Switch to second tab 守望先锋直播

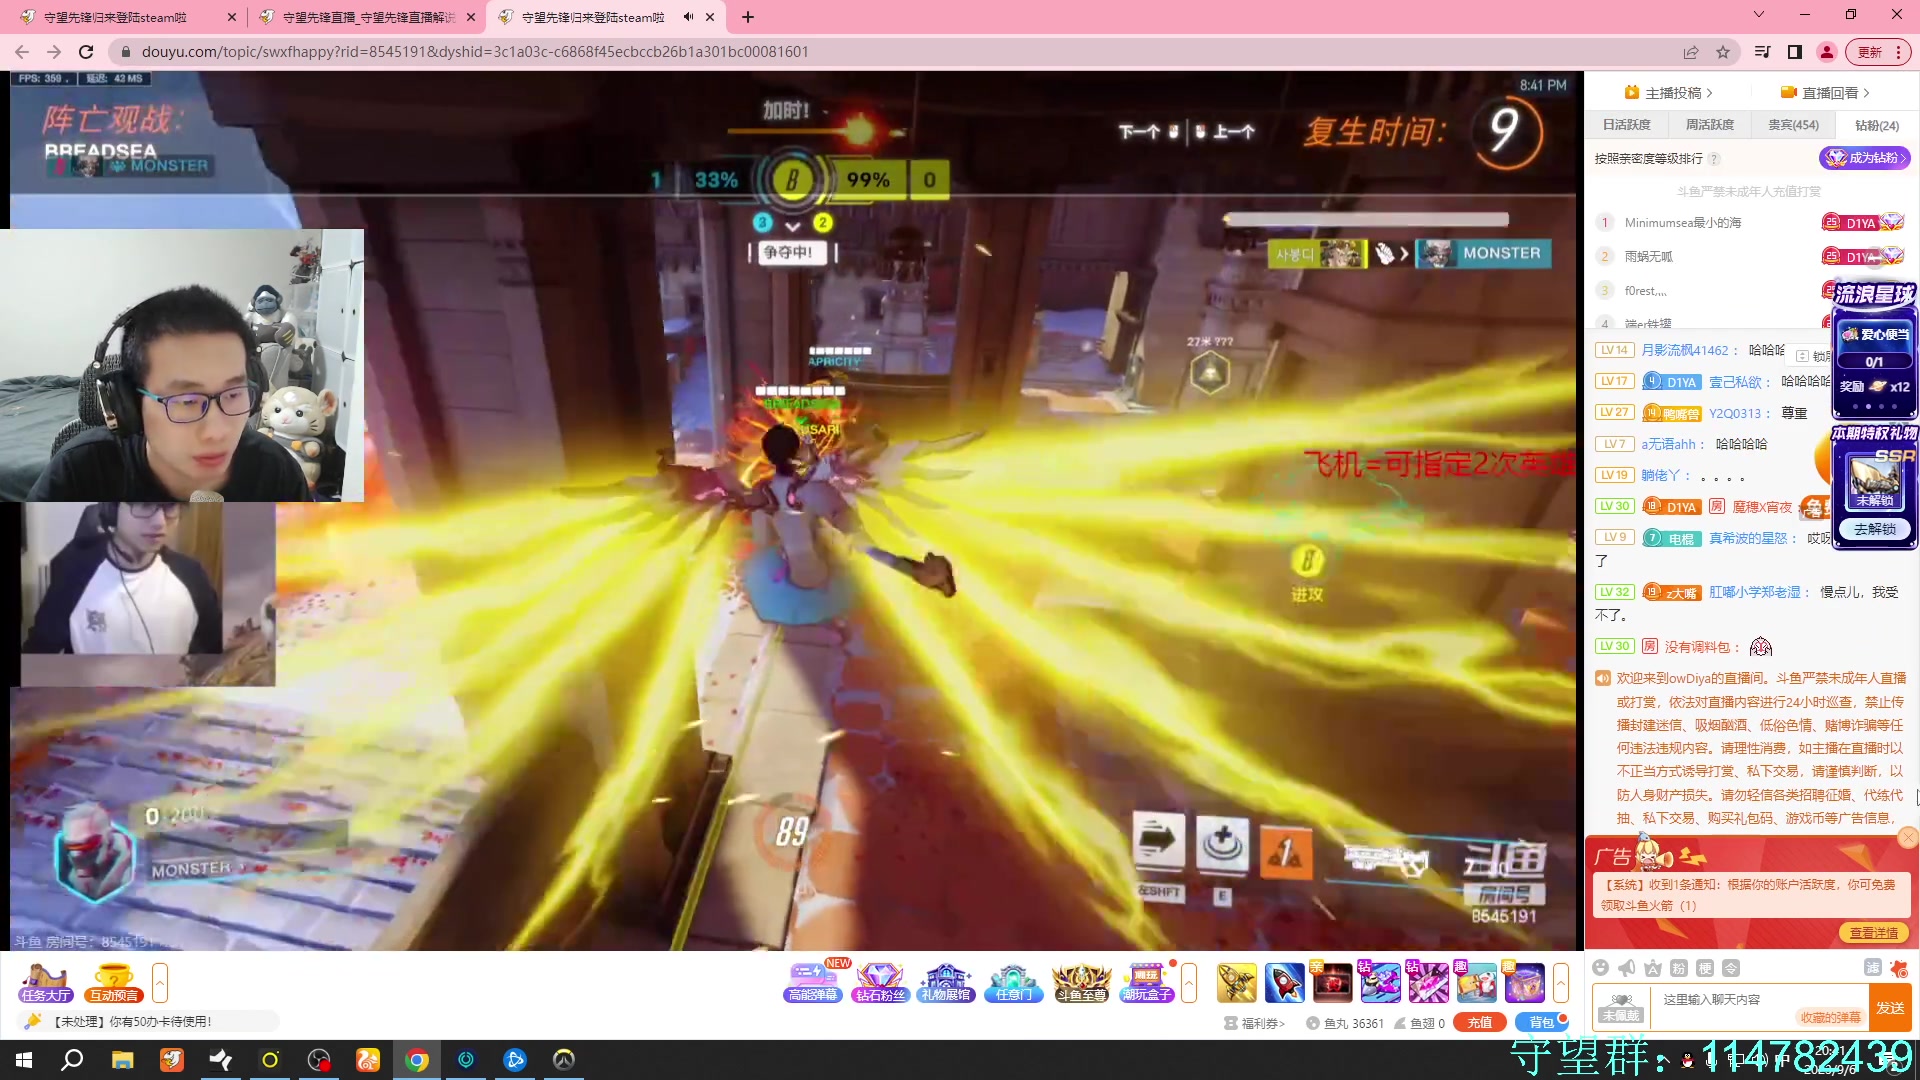click(x=368, y=17)
